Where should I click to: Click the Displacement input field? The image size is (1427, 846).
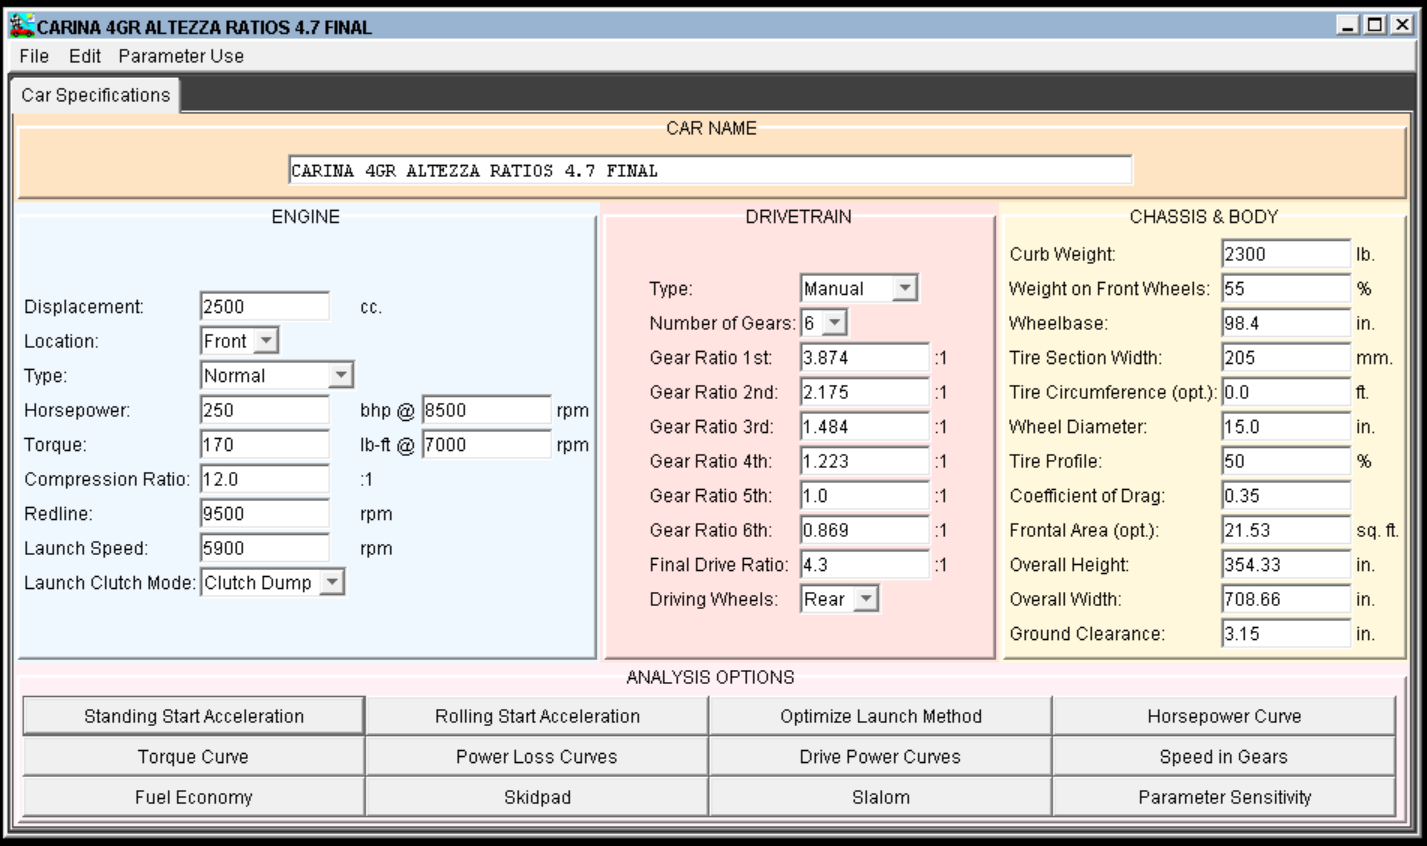[265, 307]
